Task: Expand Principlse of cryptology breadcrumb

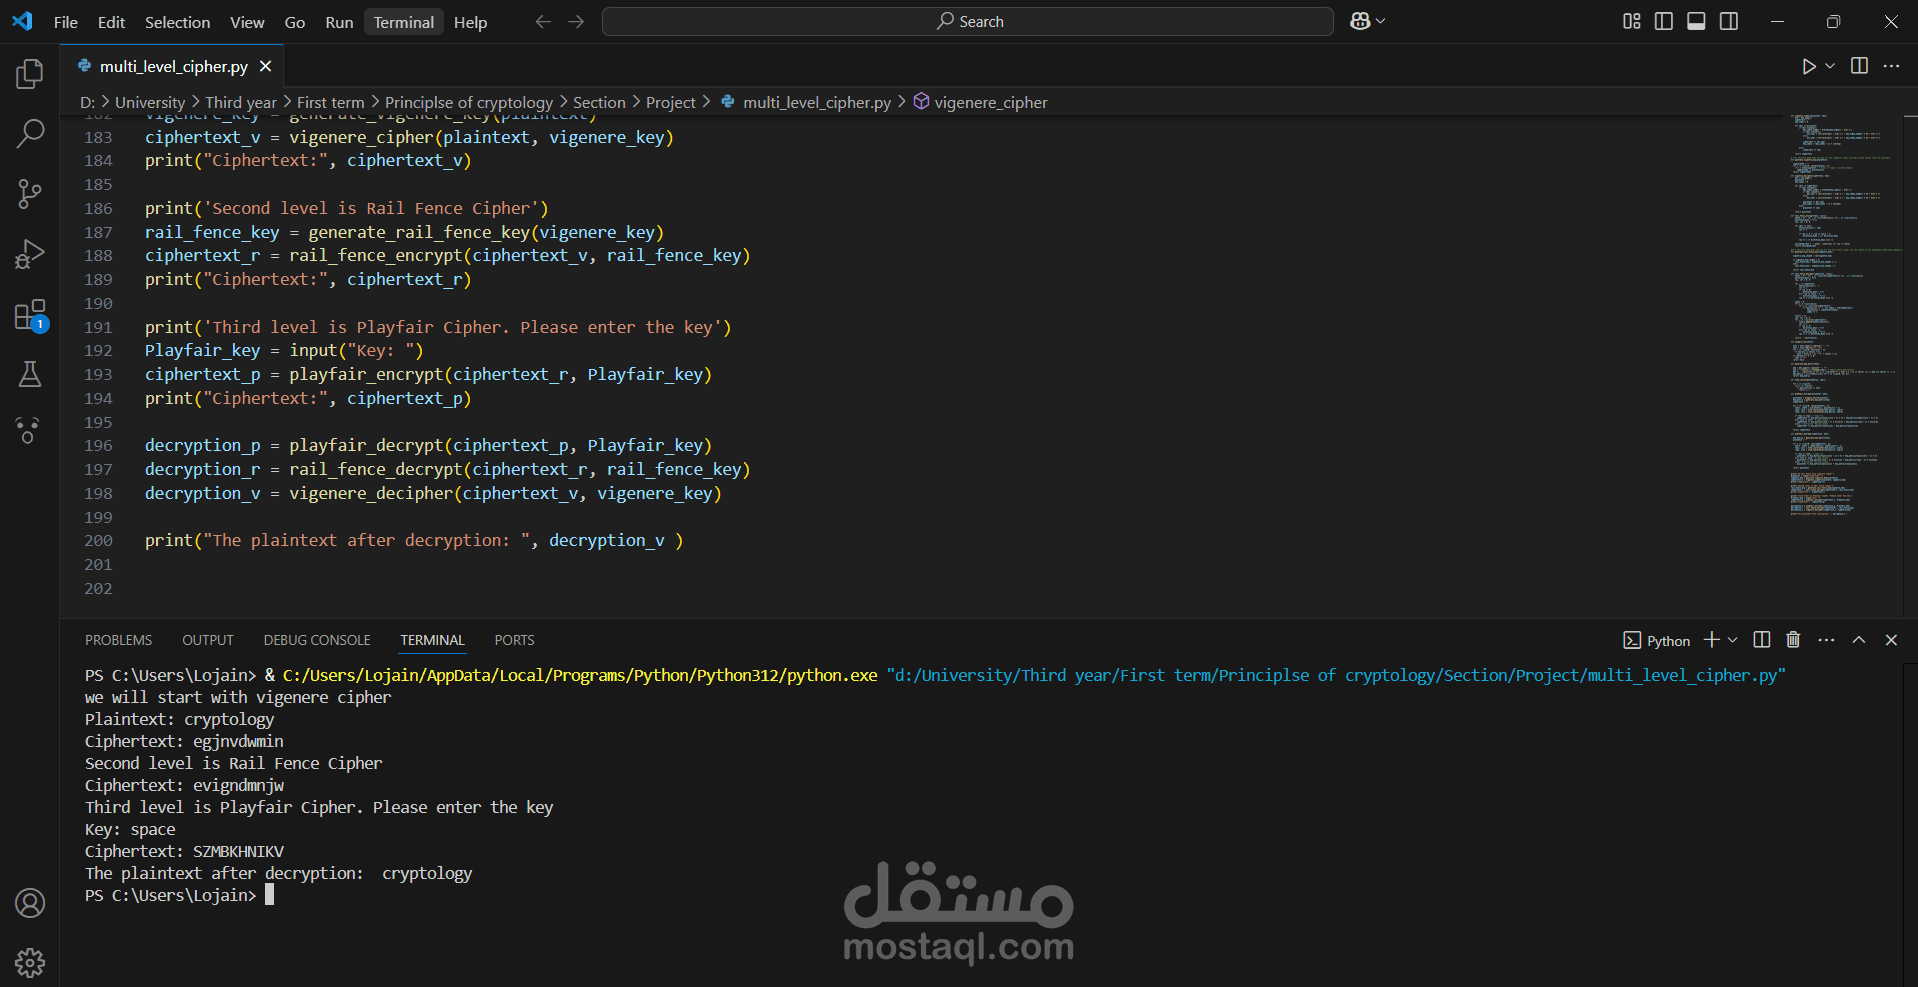Action: (469, 102)
